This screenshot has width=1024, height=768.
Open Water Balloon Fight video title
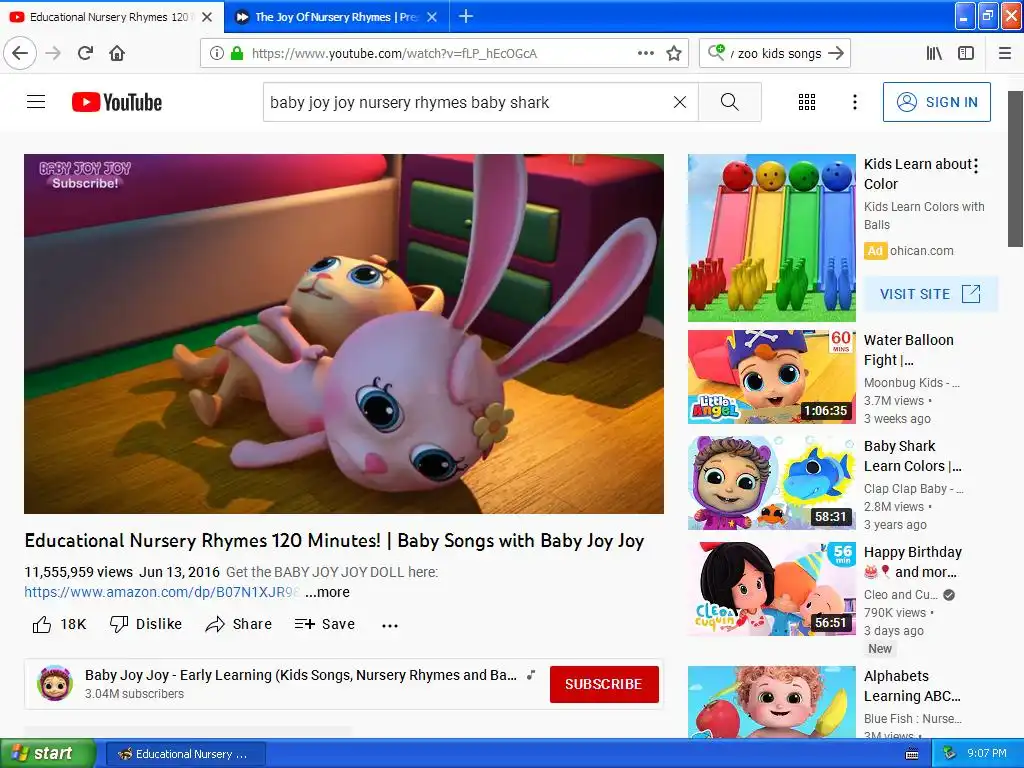(908, 350)
